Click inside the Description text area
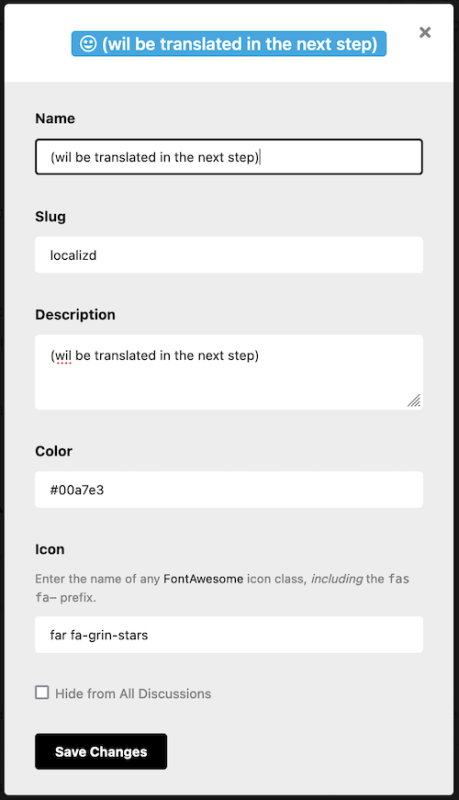This screenshot has height=800, width=459. pos(229,372)
